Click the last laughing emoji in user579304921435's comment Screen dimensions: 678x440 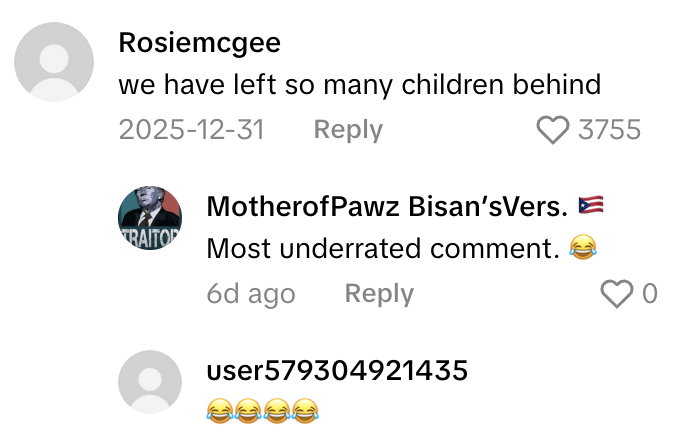pos(305,409)
